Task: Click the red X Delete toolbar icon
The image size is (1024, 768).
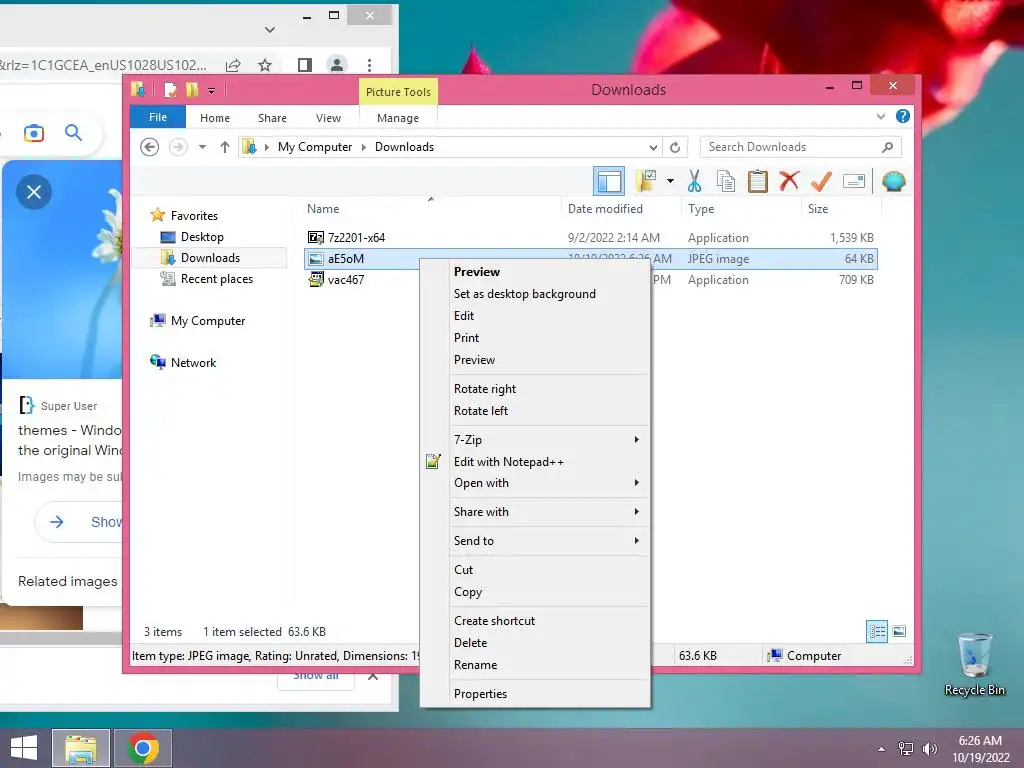Action: tap(789, 181)
